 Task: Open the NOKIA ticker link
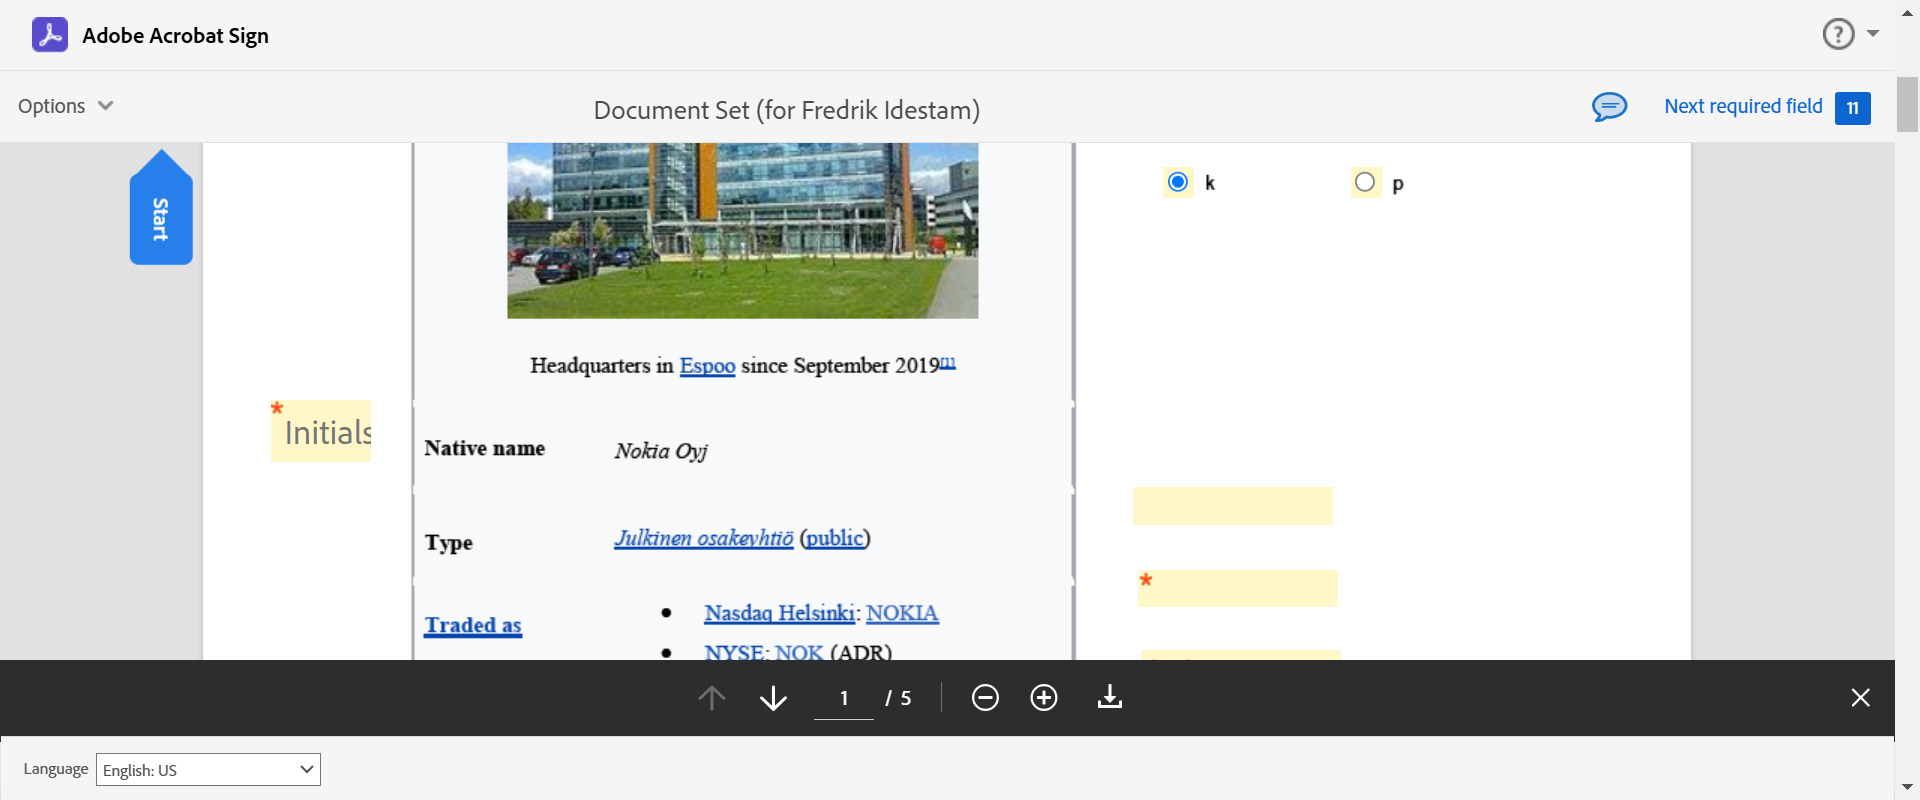pyautogui.click(x=902, y=613)
